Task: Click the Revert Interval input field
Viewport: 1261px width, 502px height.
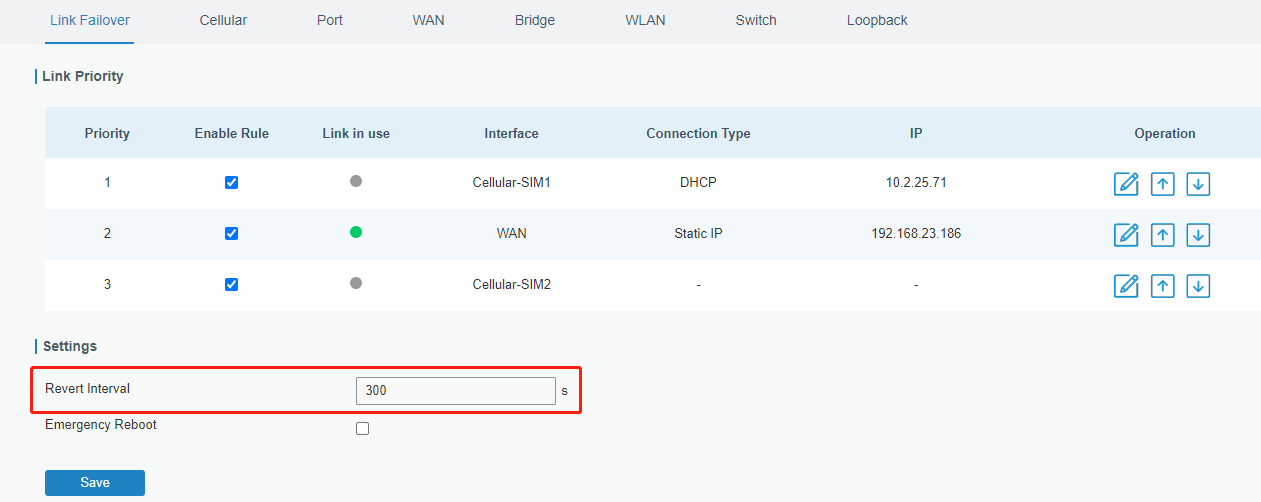Action: (x=455, y=391)
